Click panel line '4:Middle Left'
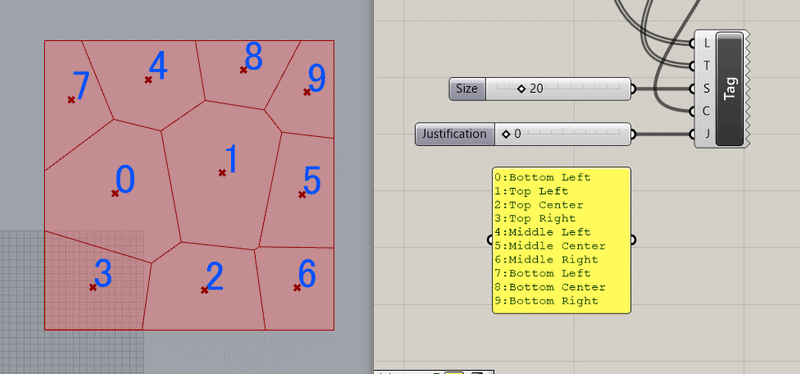 click(542, 232)
